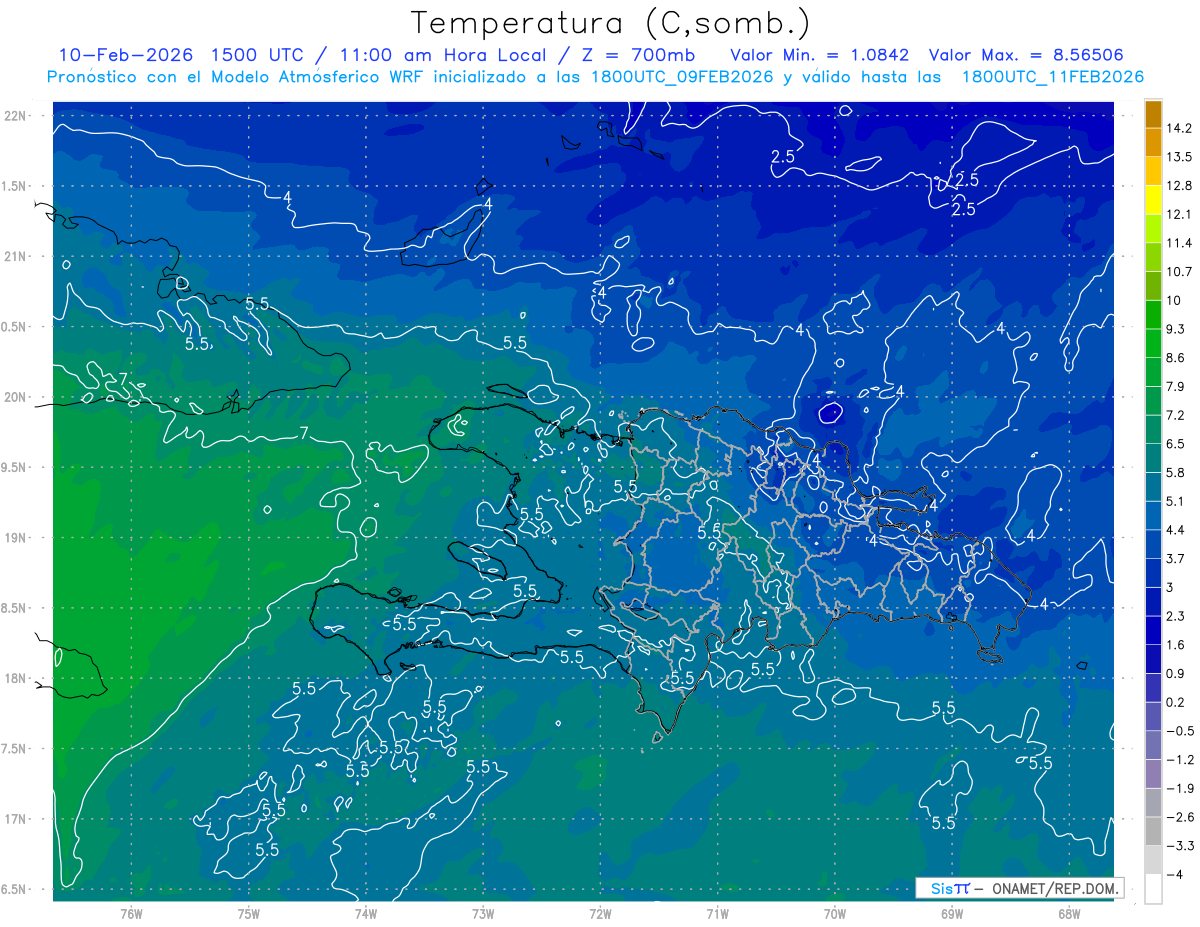1200x927 pixels.
Task: Pick the orange swatch between 13.5 and 14.2
Action: pyautogui.click(x=1153, y=143)
